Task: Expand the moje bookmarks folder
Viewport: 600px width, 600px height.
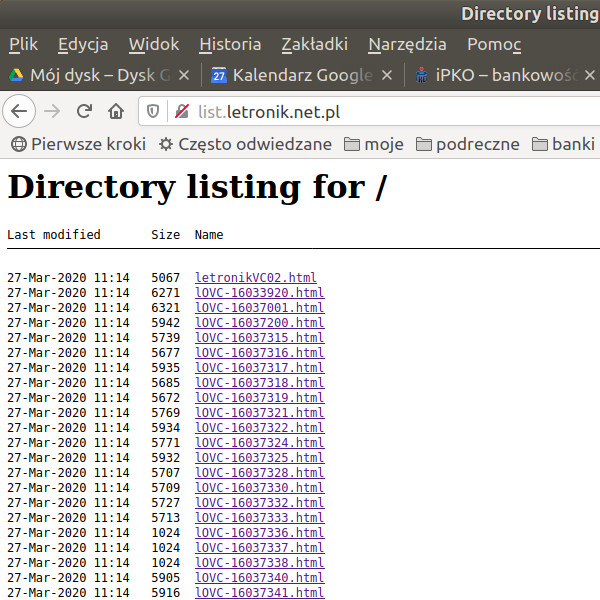Action: coord(373,144)
